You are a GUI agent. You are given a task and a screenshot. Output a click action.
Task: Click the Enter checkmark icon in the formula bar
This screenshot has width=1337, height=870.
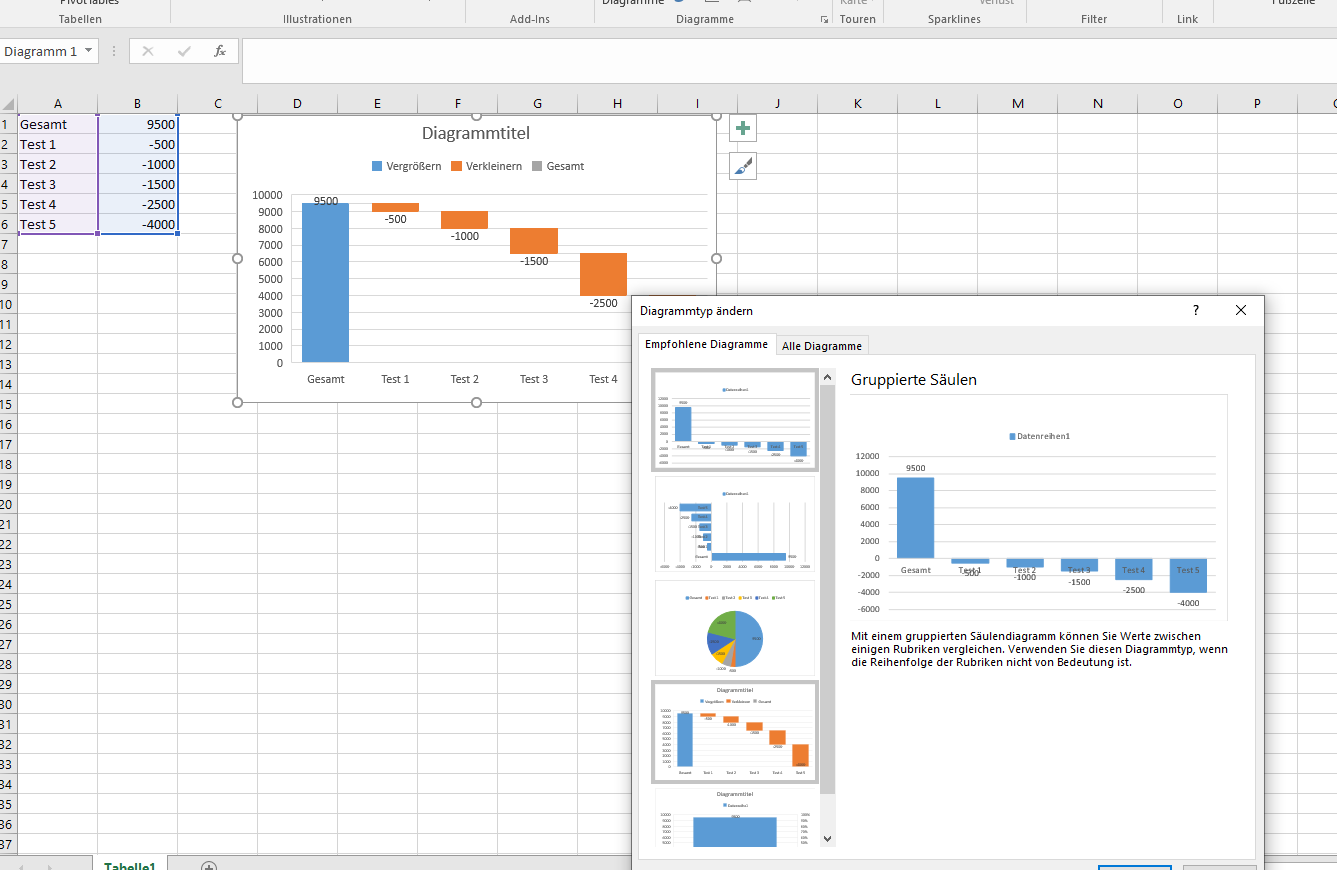point(184,51)
